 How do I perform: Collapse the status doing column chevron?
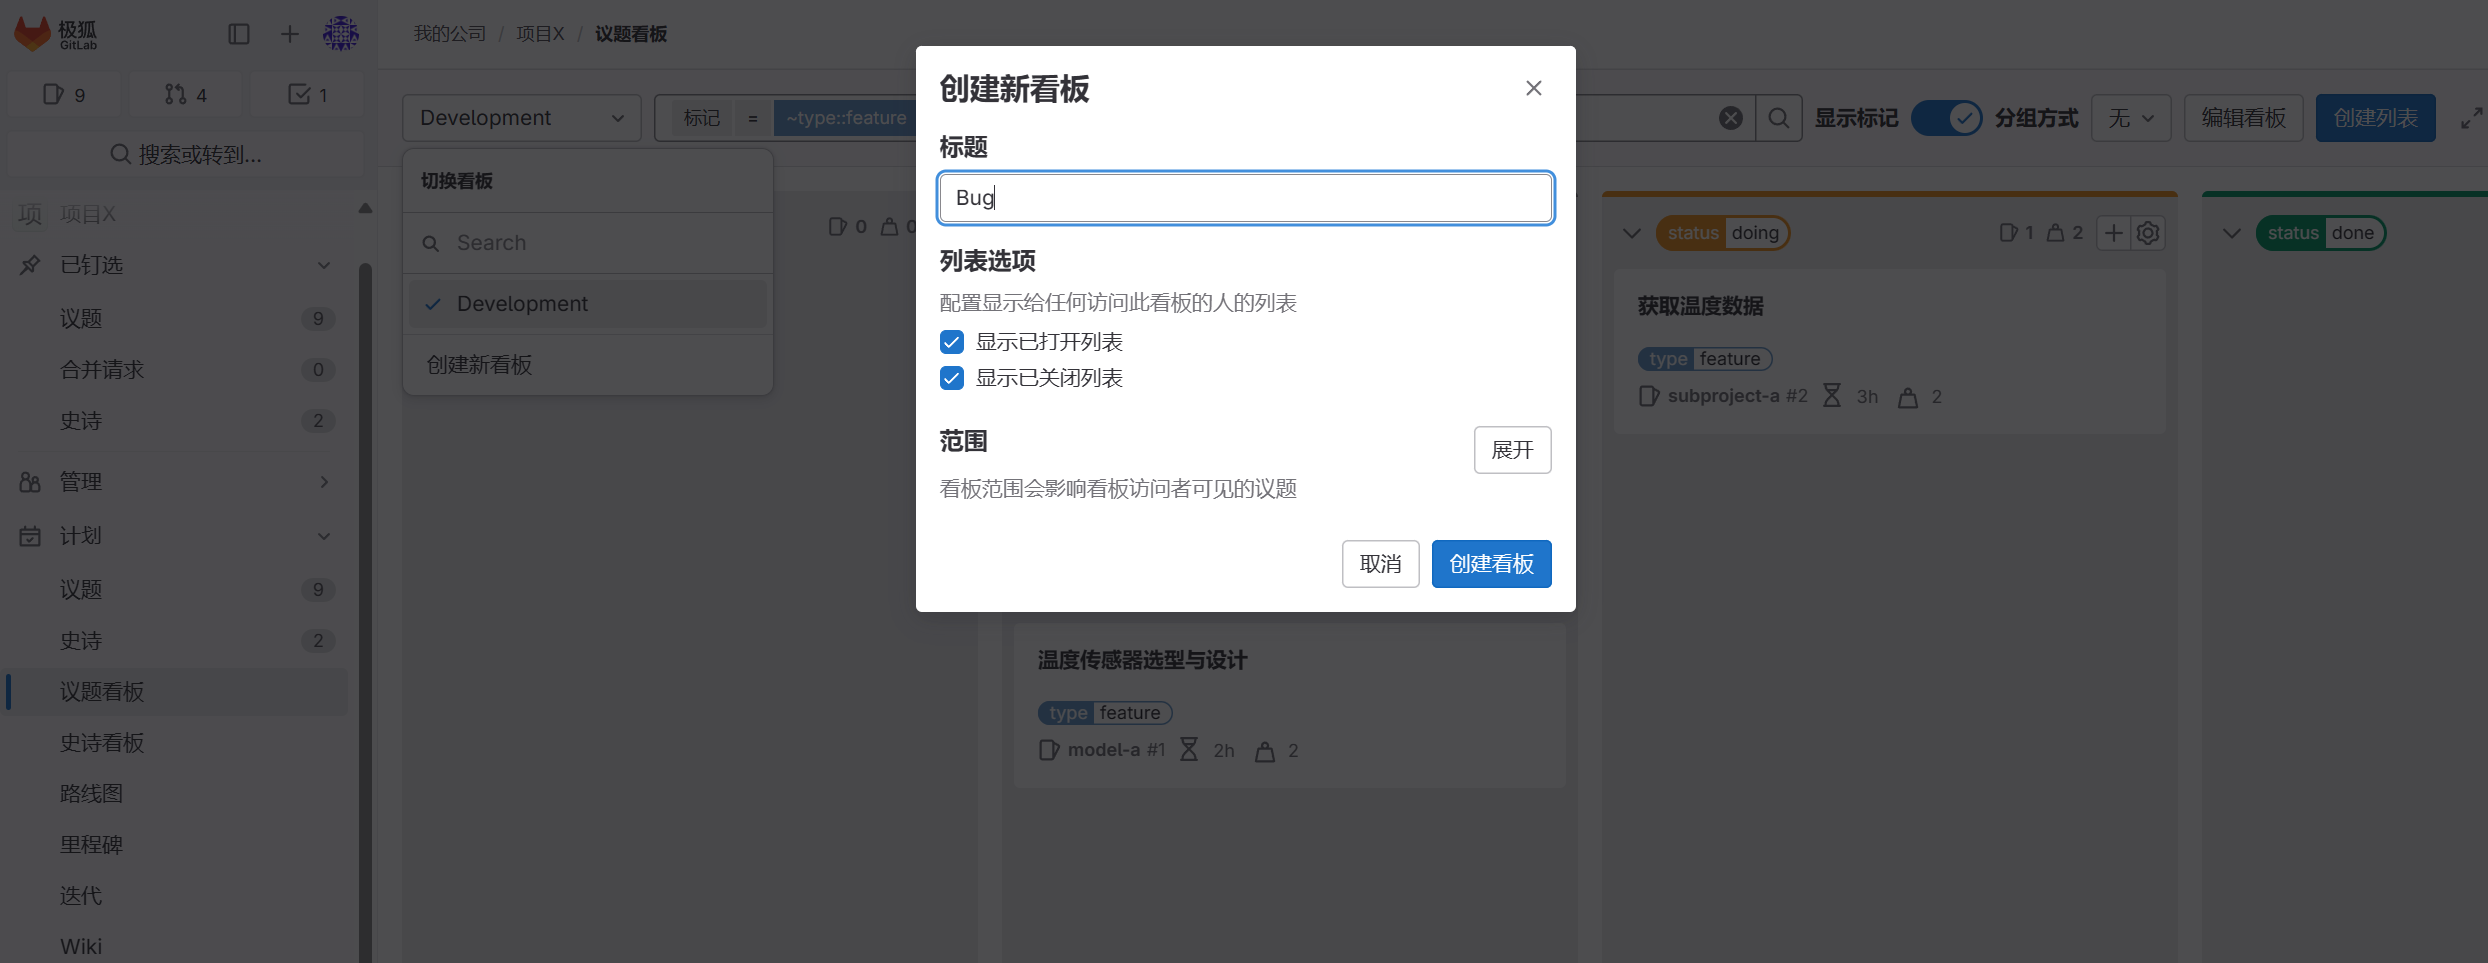pyautogui.click(x=1631, y=232)
